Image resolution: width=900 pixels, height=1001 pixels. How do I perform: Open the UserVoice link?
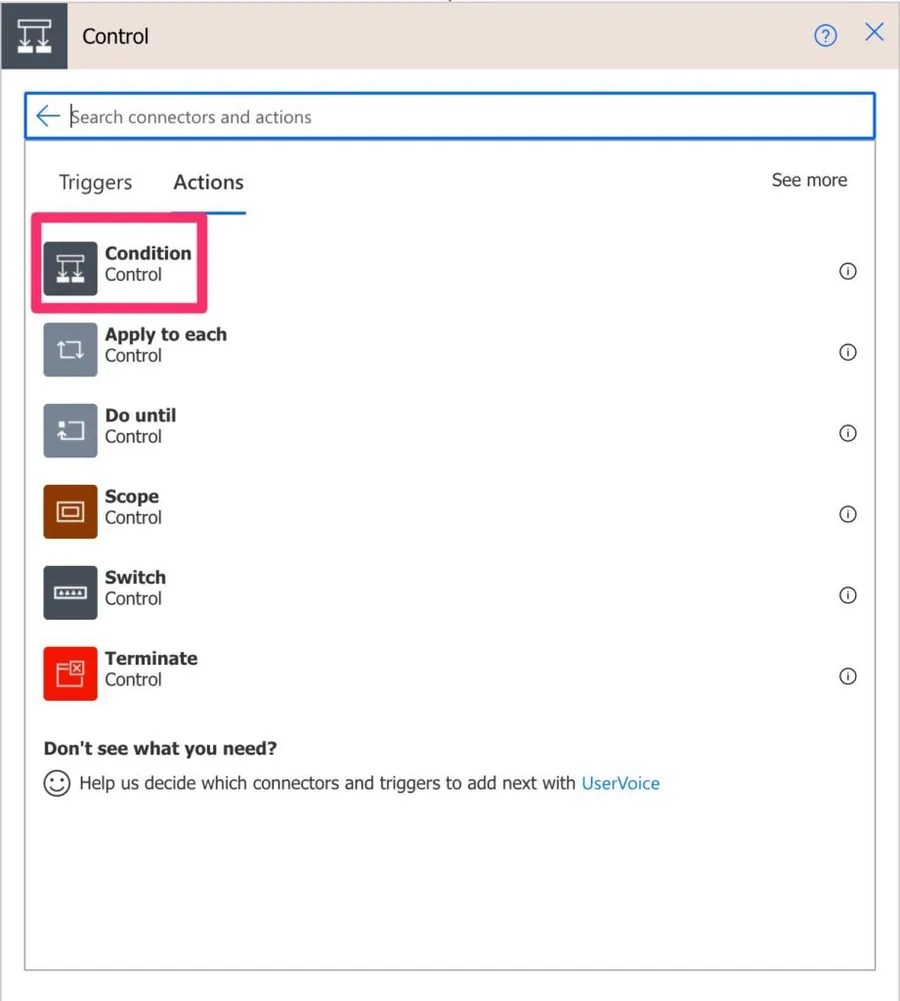(620, 783)
